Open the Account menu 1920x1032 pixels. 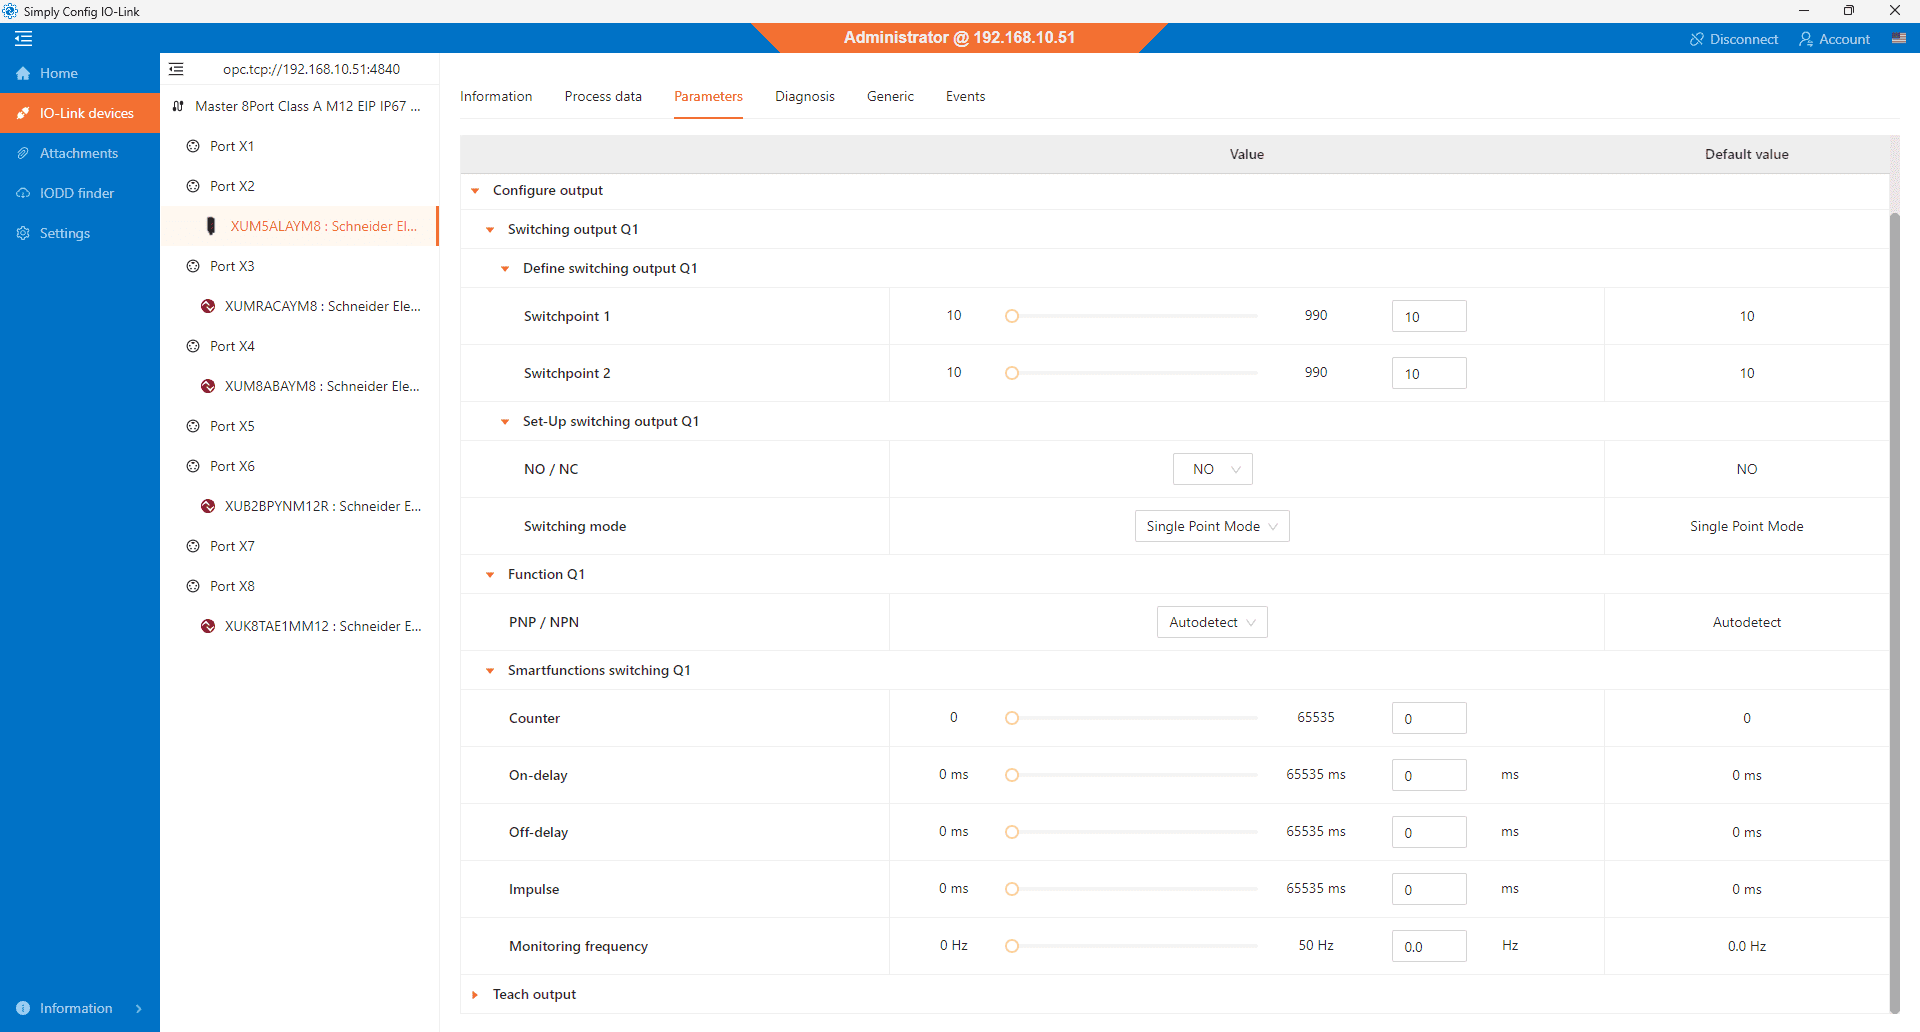[1834, 39]
